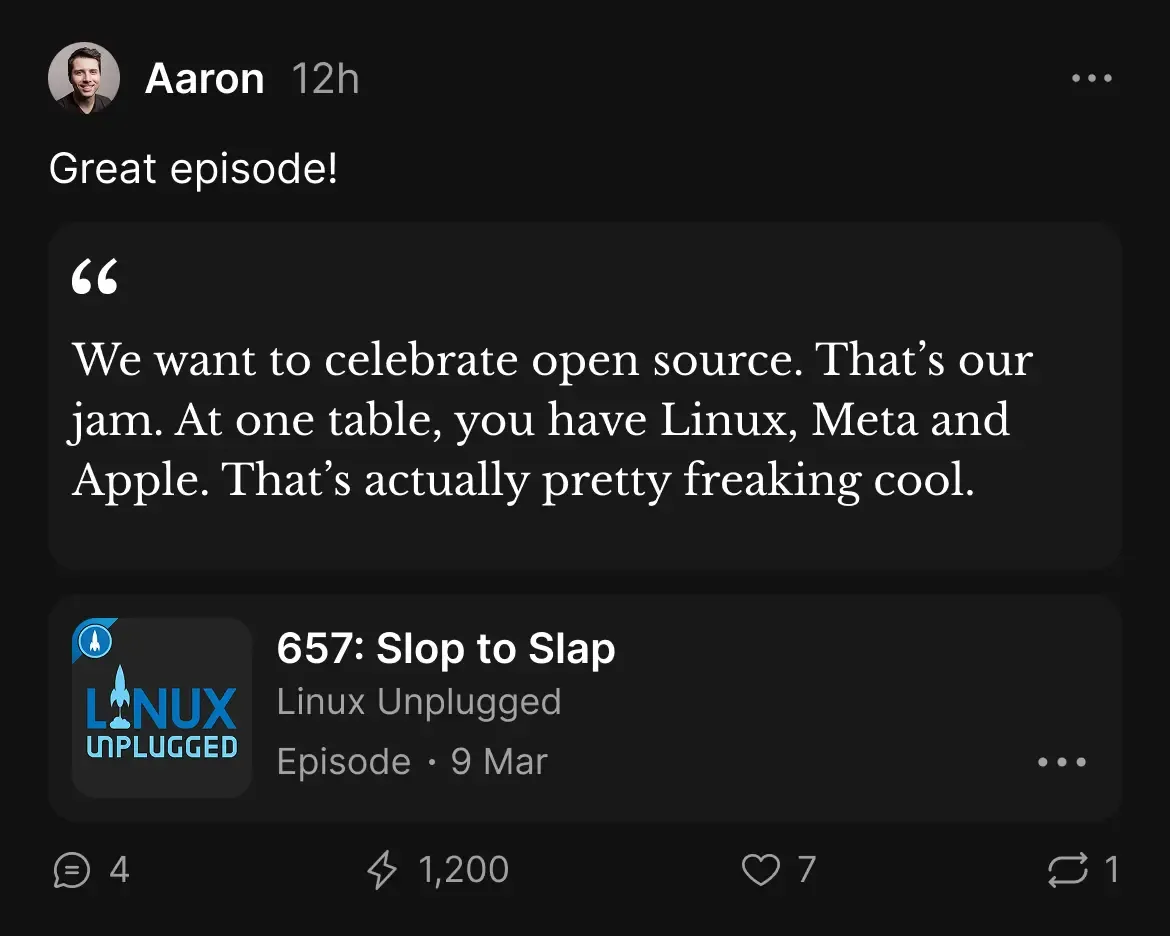Open the quoted open source passage
Image resolution: width=1170 pixels, height=936 pixels.
click(x=552, y=420)
